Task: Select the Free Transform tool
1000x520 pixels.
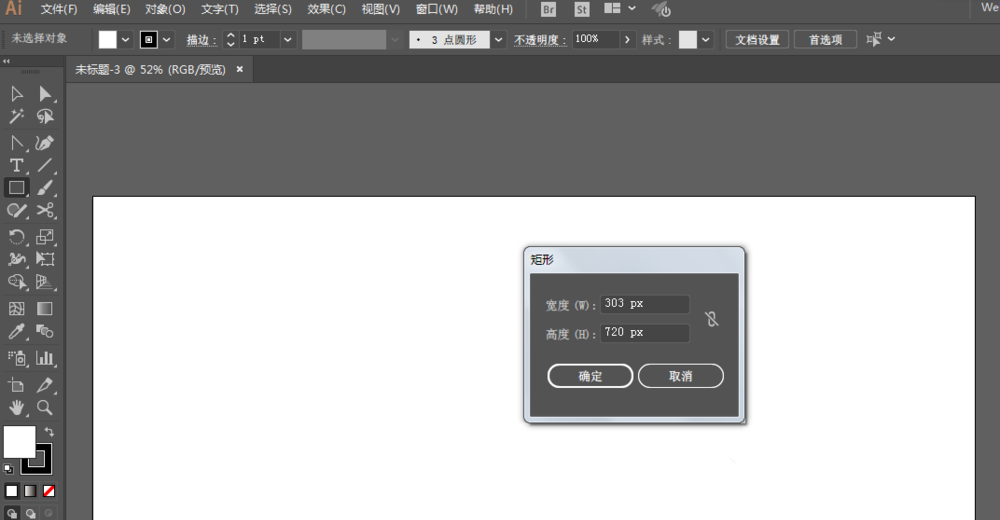Action: click(x=45, y=259)
